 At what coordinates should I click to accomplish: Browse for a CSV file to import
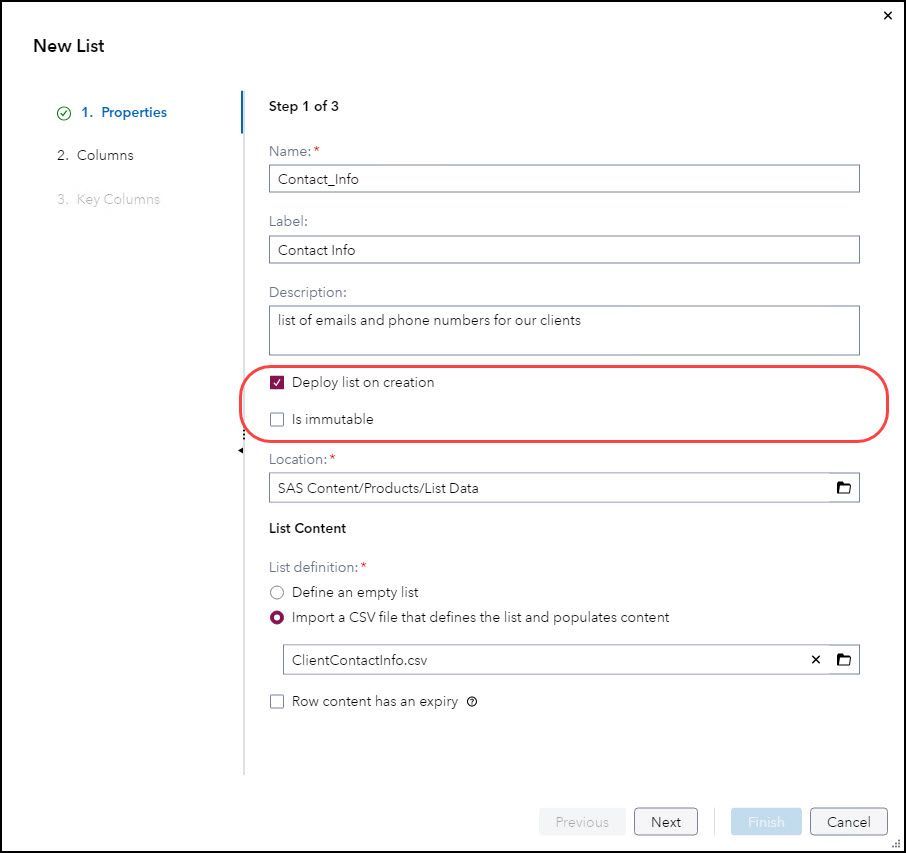tap(844, 660)
